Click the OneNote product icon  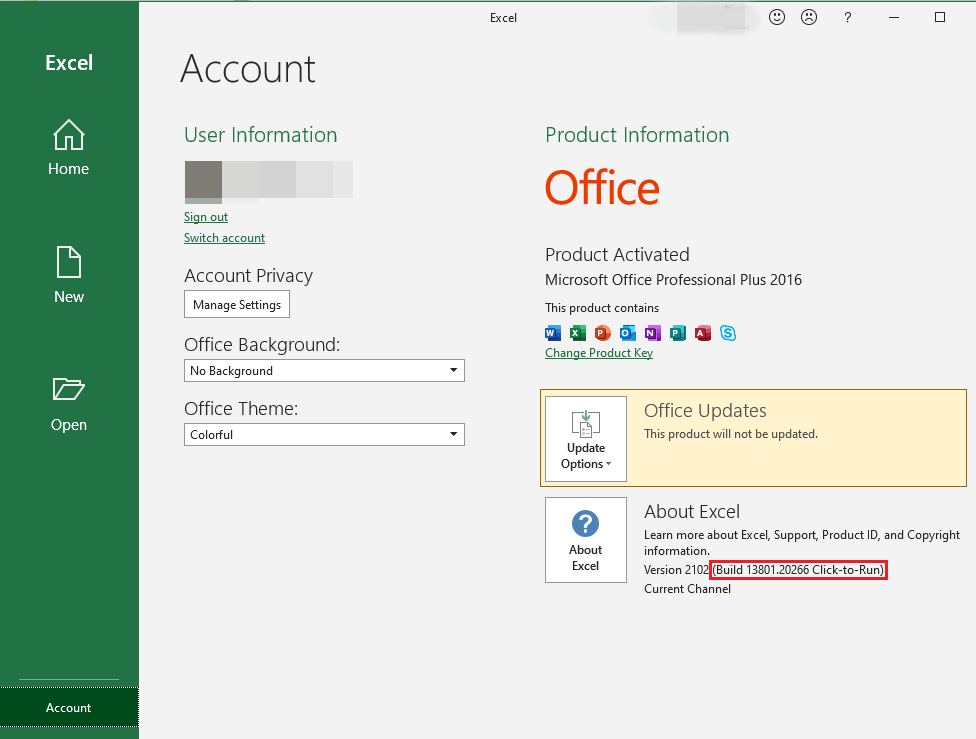tap(652, 333)
